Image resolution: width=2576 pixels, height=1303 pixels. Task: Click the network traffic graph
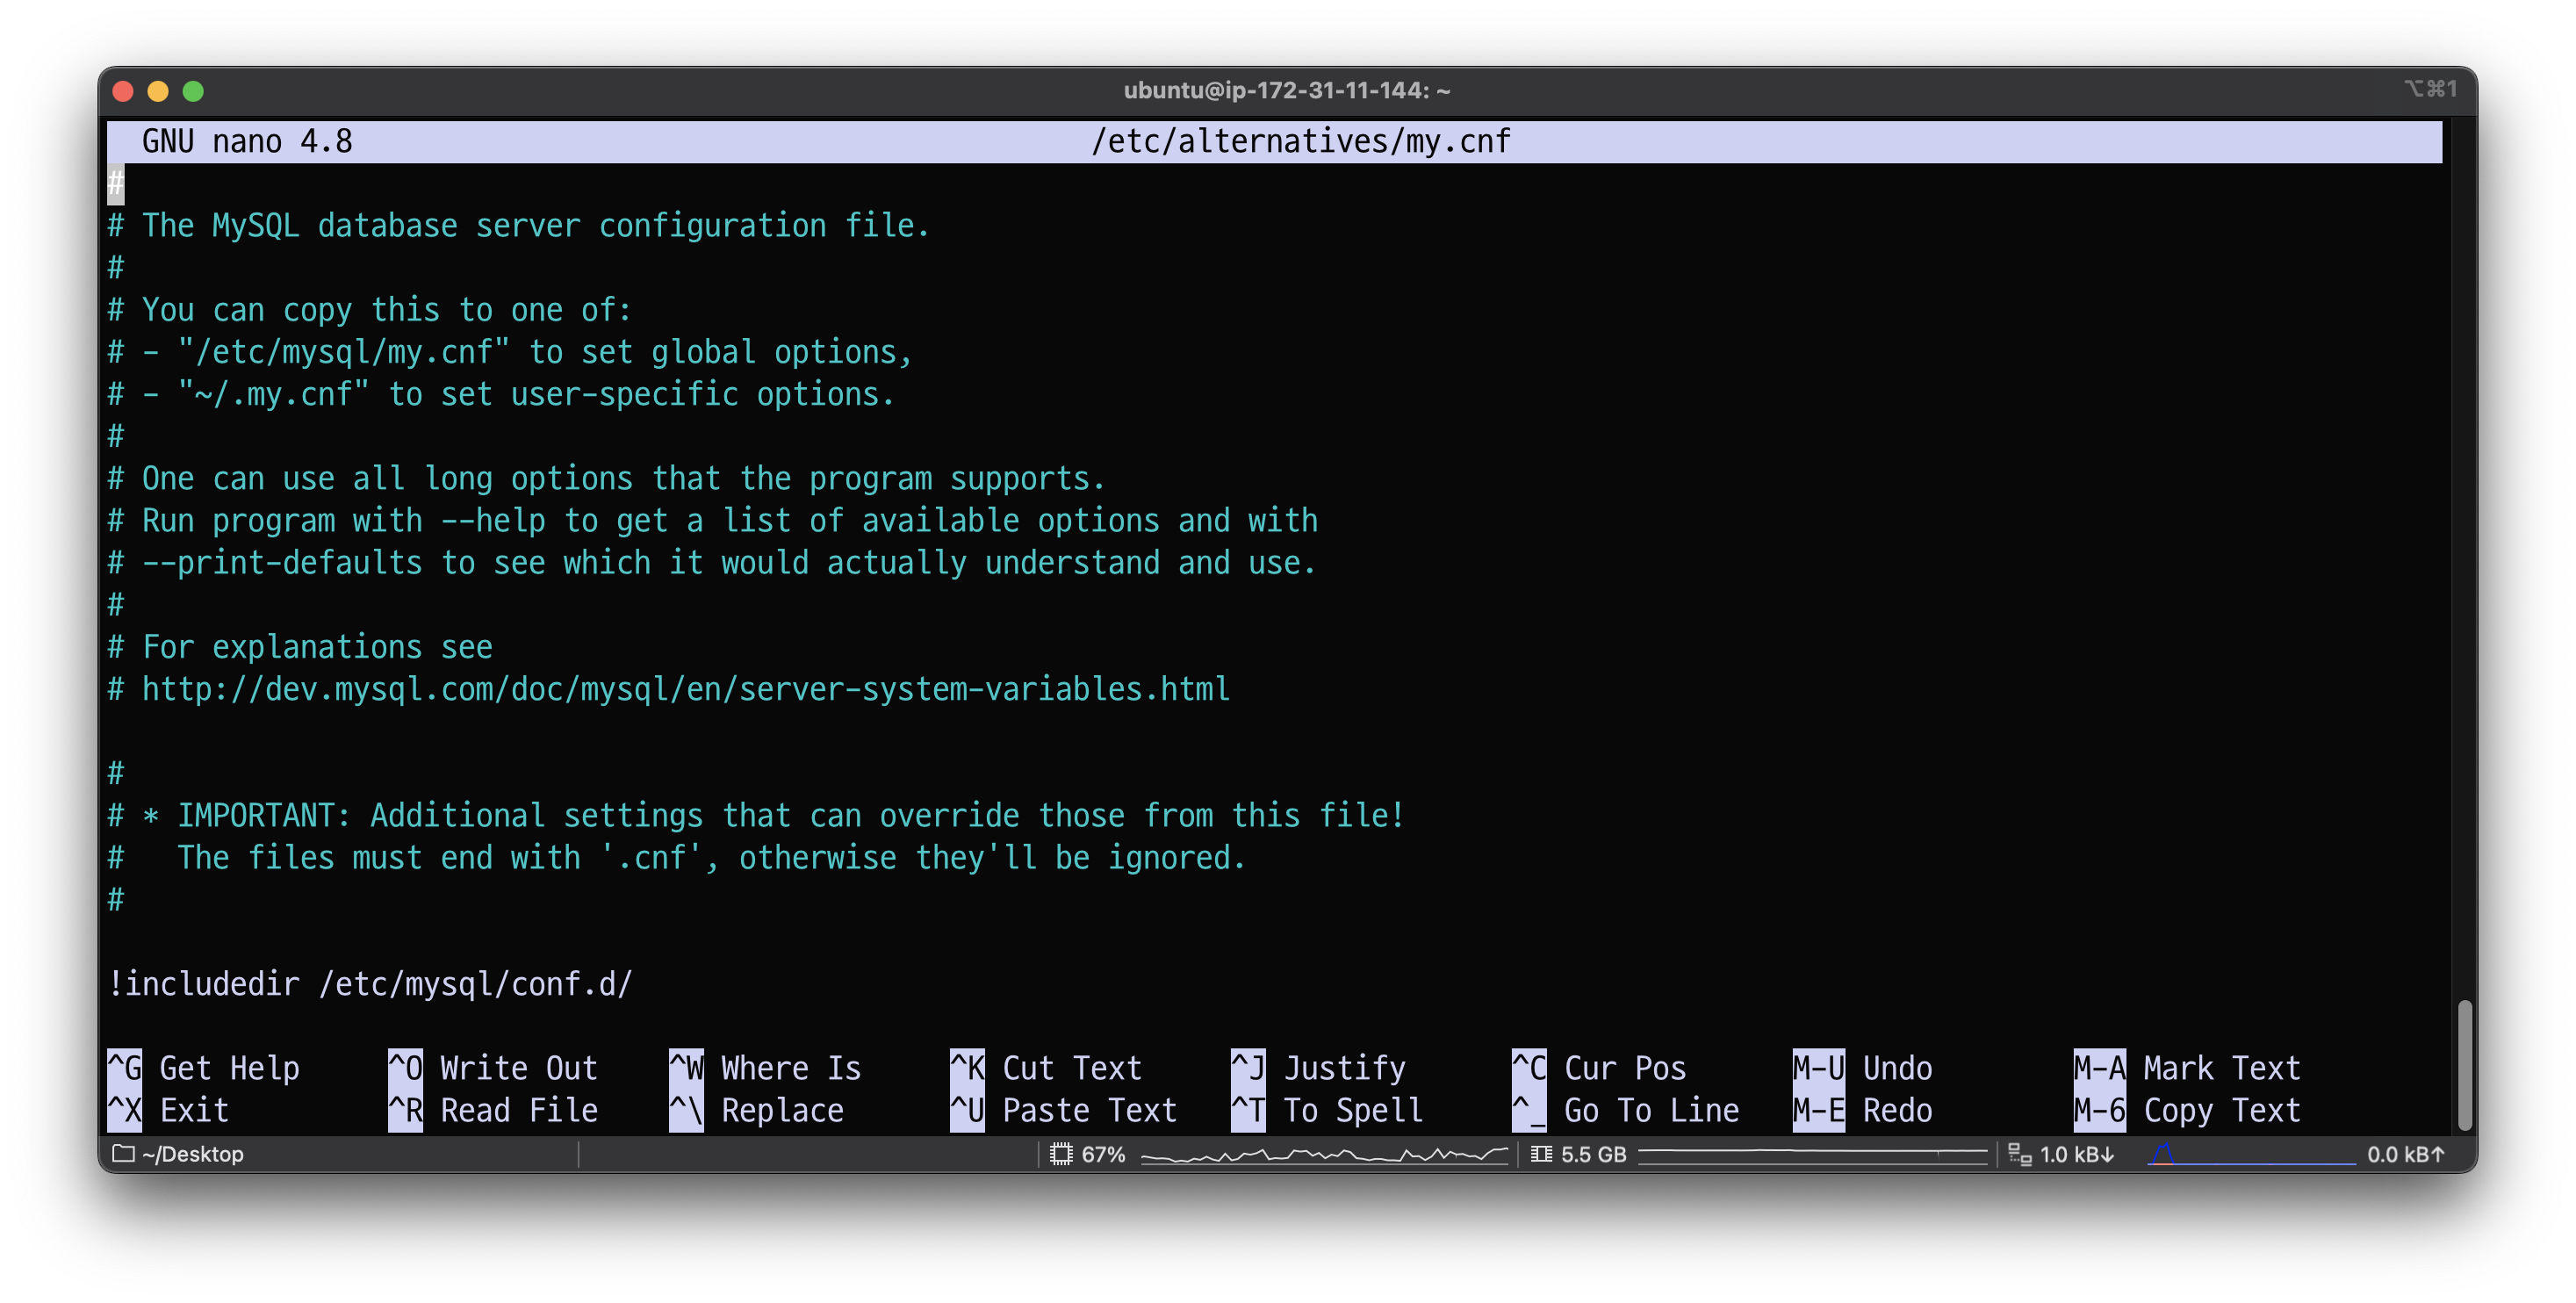coord(2250,1155)
